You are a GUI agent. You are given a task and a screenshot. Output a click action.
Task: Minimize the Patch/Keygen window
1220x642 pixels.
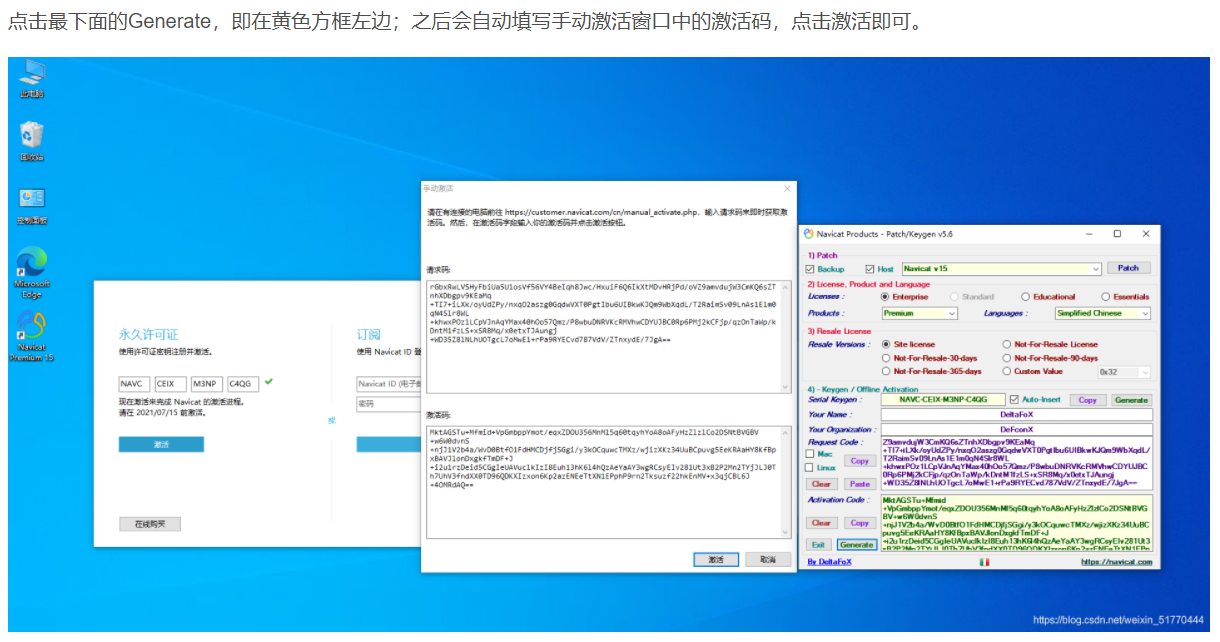1089,233
